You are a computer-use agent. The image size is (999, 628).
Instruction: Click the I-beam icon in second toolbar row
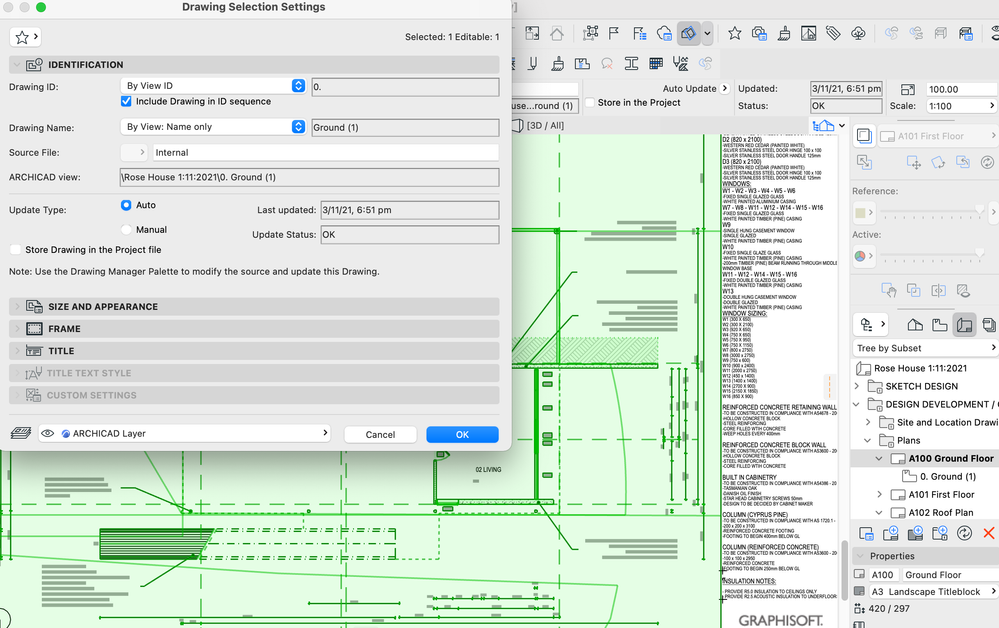(x=630, y=63)
